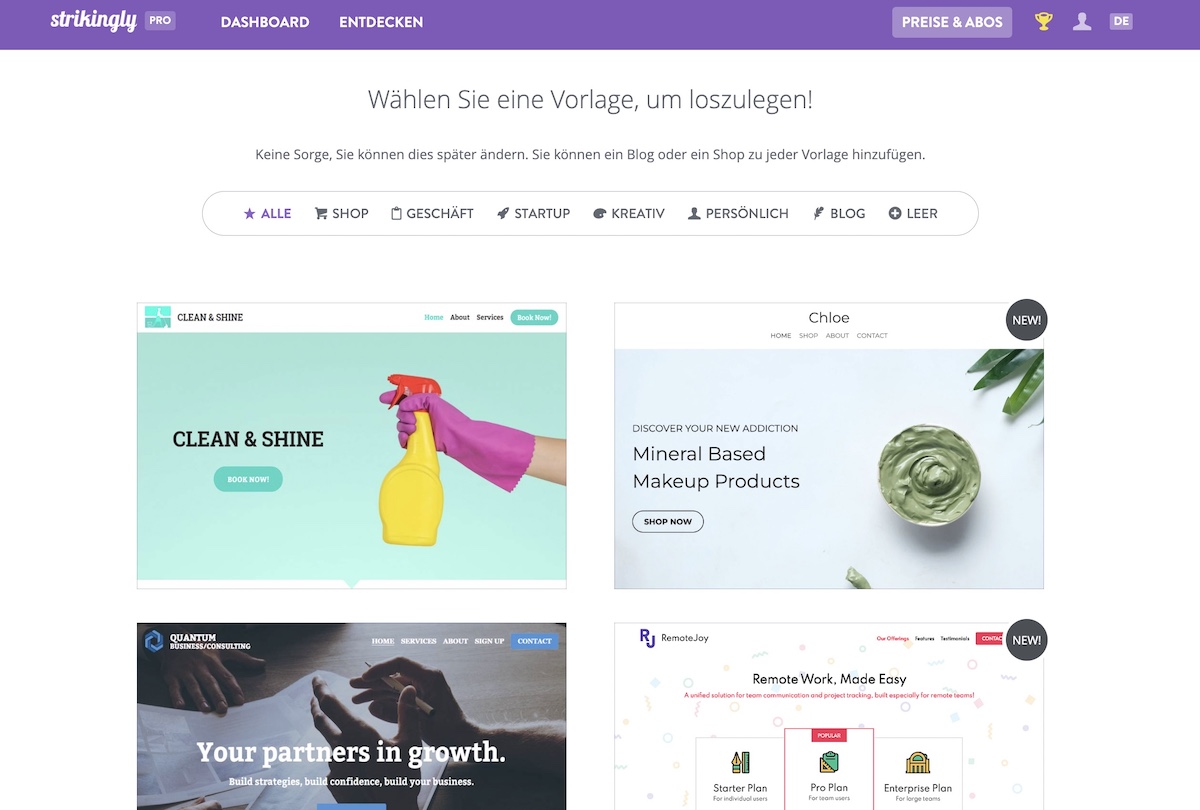Open the trophy rewards icon
This screenshot has height=810, width=1200.
[1044, 21]
